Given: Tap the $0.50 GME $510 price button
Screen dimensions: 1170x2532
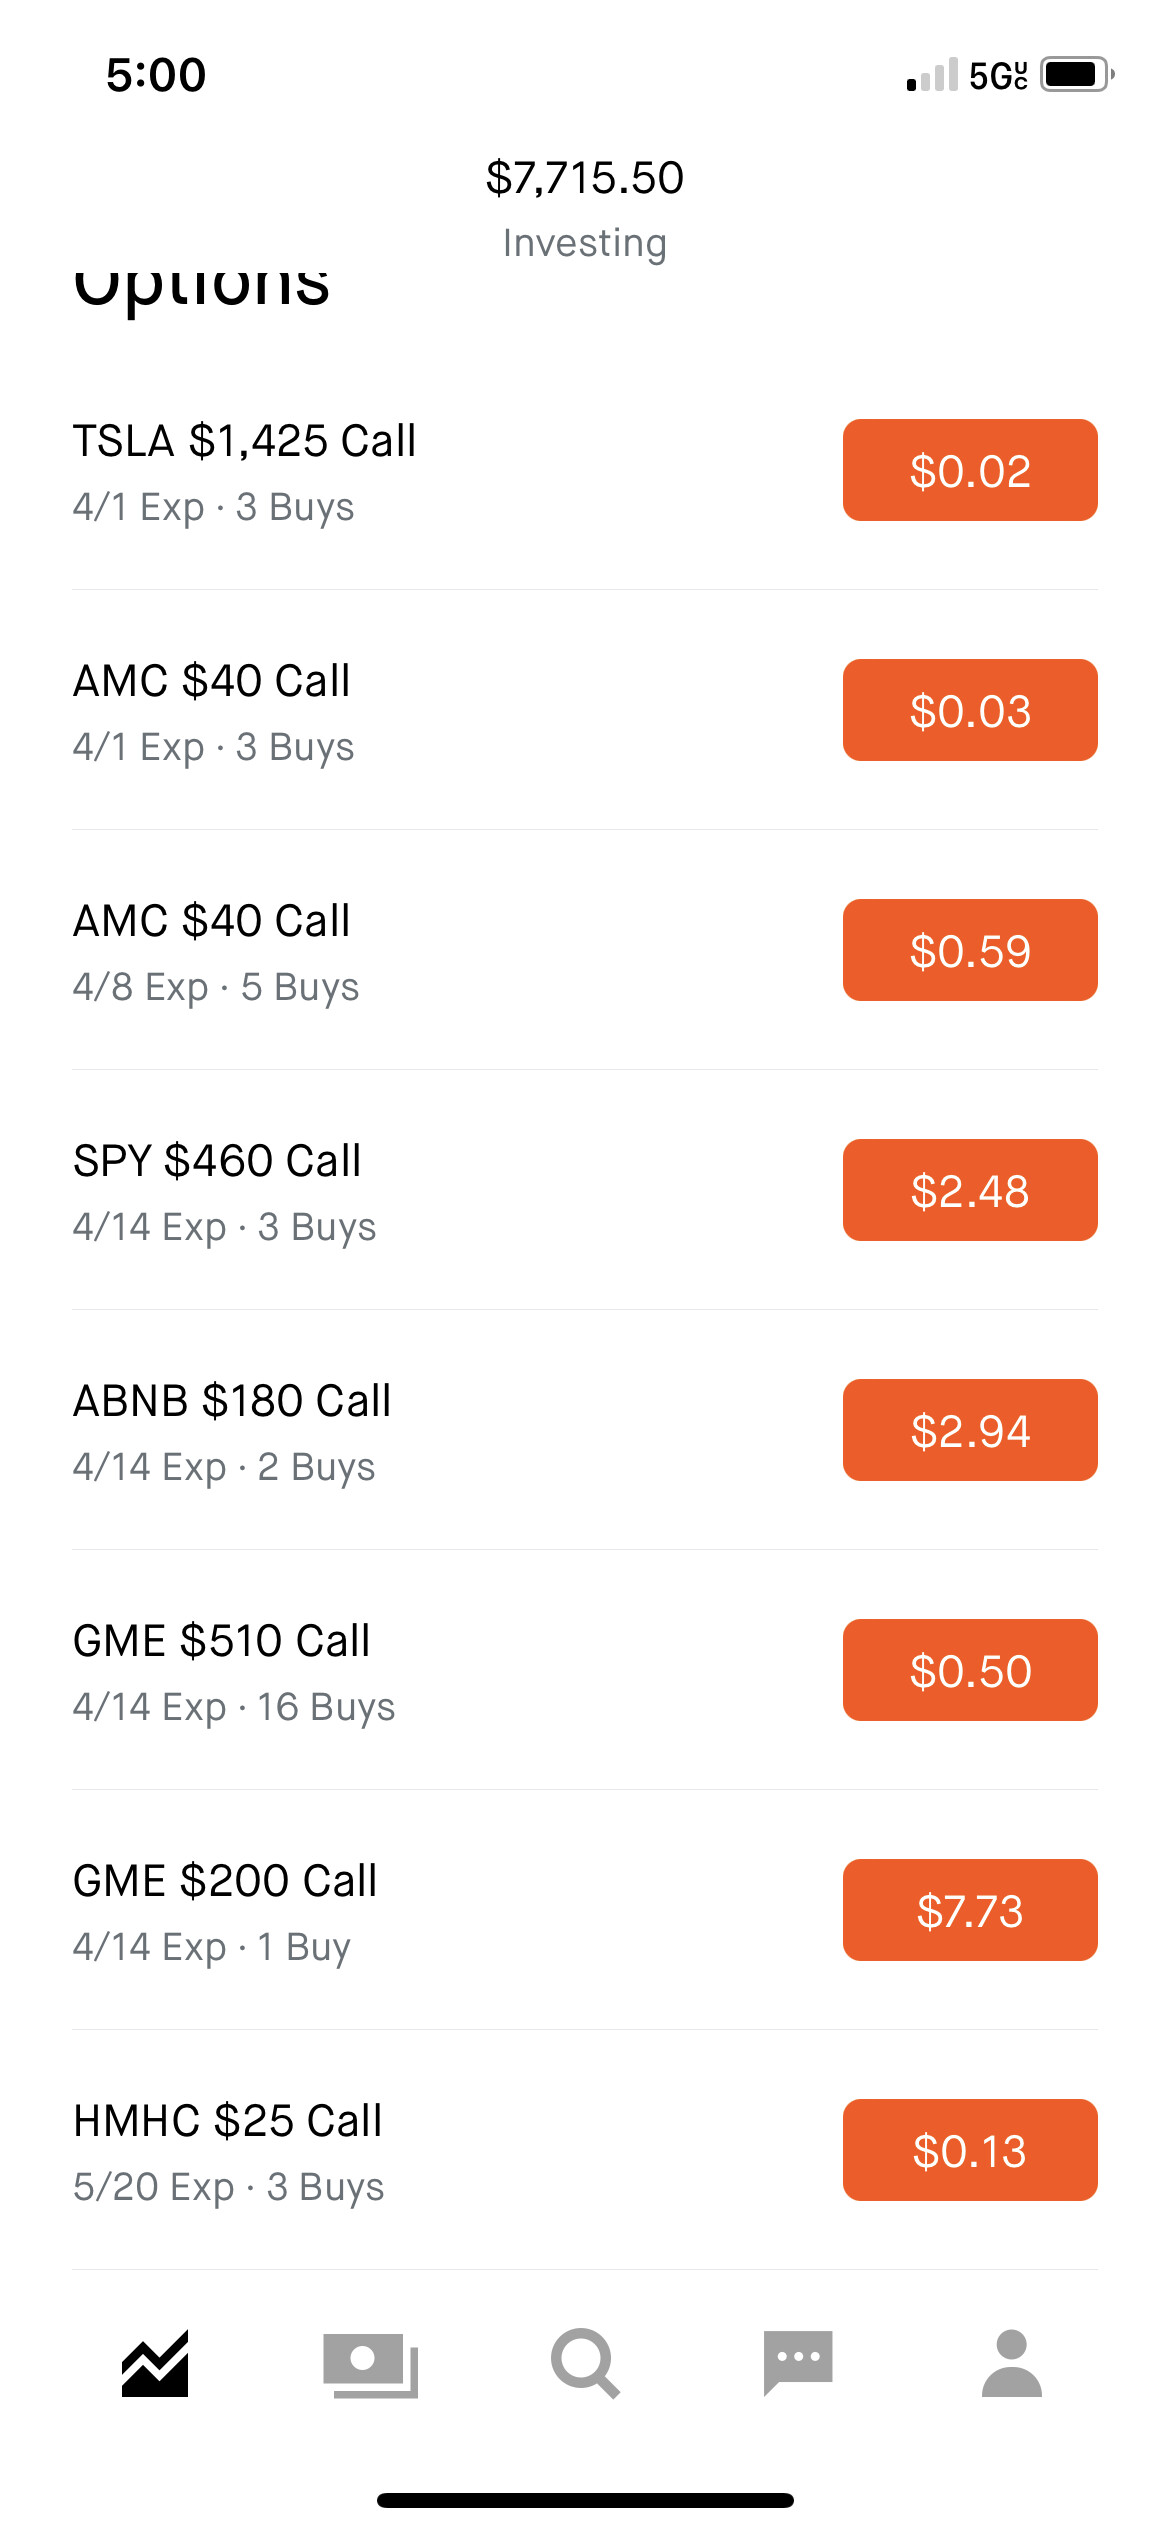Looking at the screenshot, I should pyautogui.click(x=970, y=1670).
